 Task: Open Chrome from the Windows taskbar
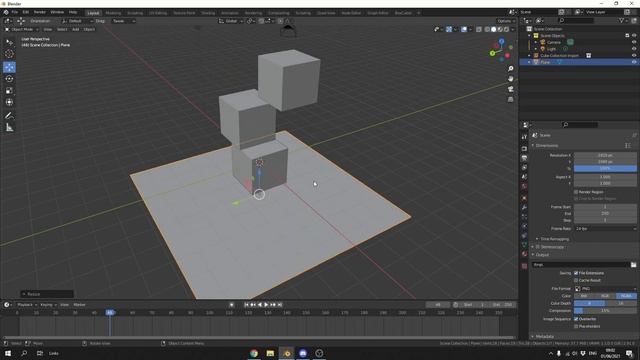coord(254,353)
